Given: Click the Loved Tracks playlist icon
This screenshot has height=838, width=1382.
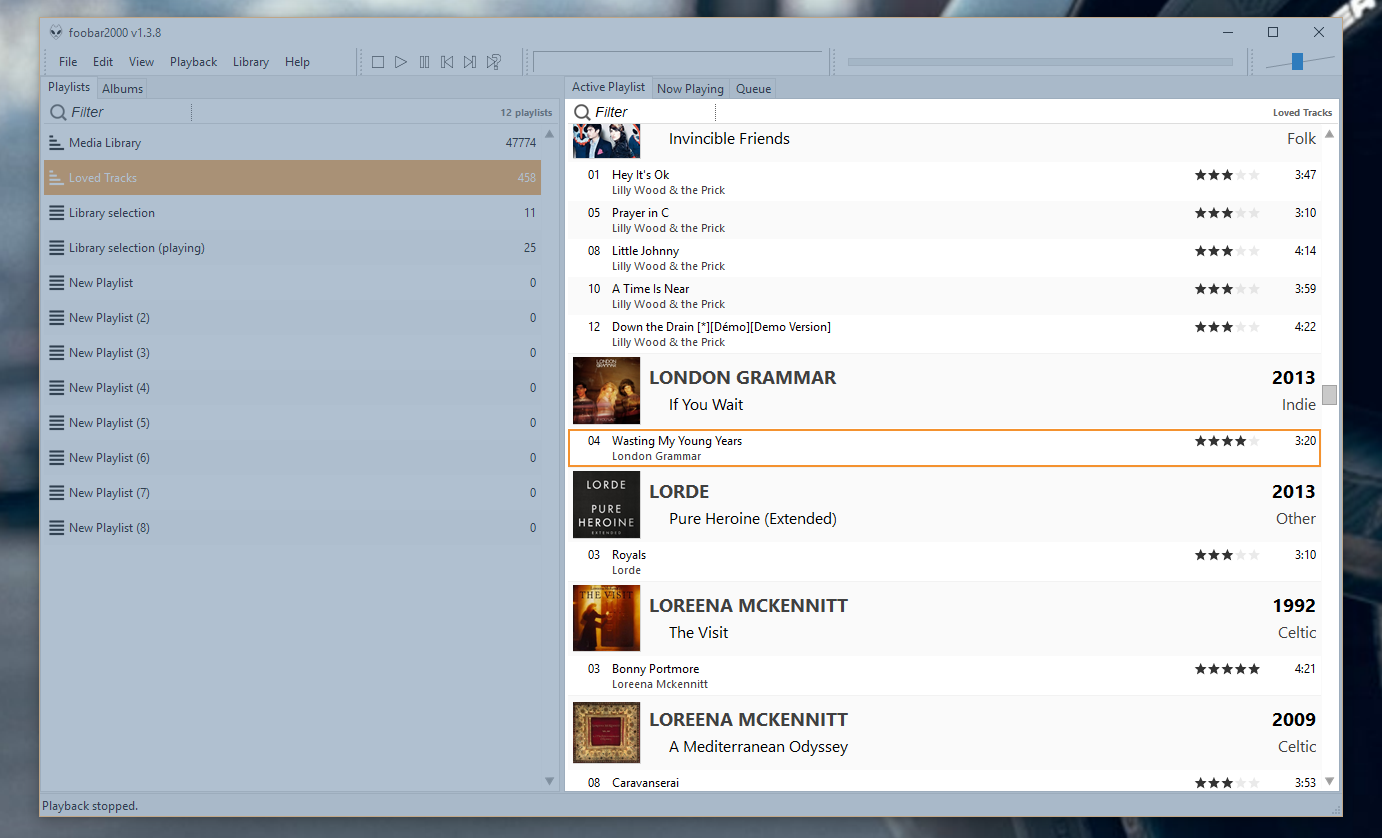Looking at the screenshot, I should pyautogui.click(x=56, y=178).
